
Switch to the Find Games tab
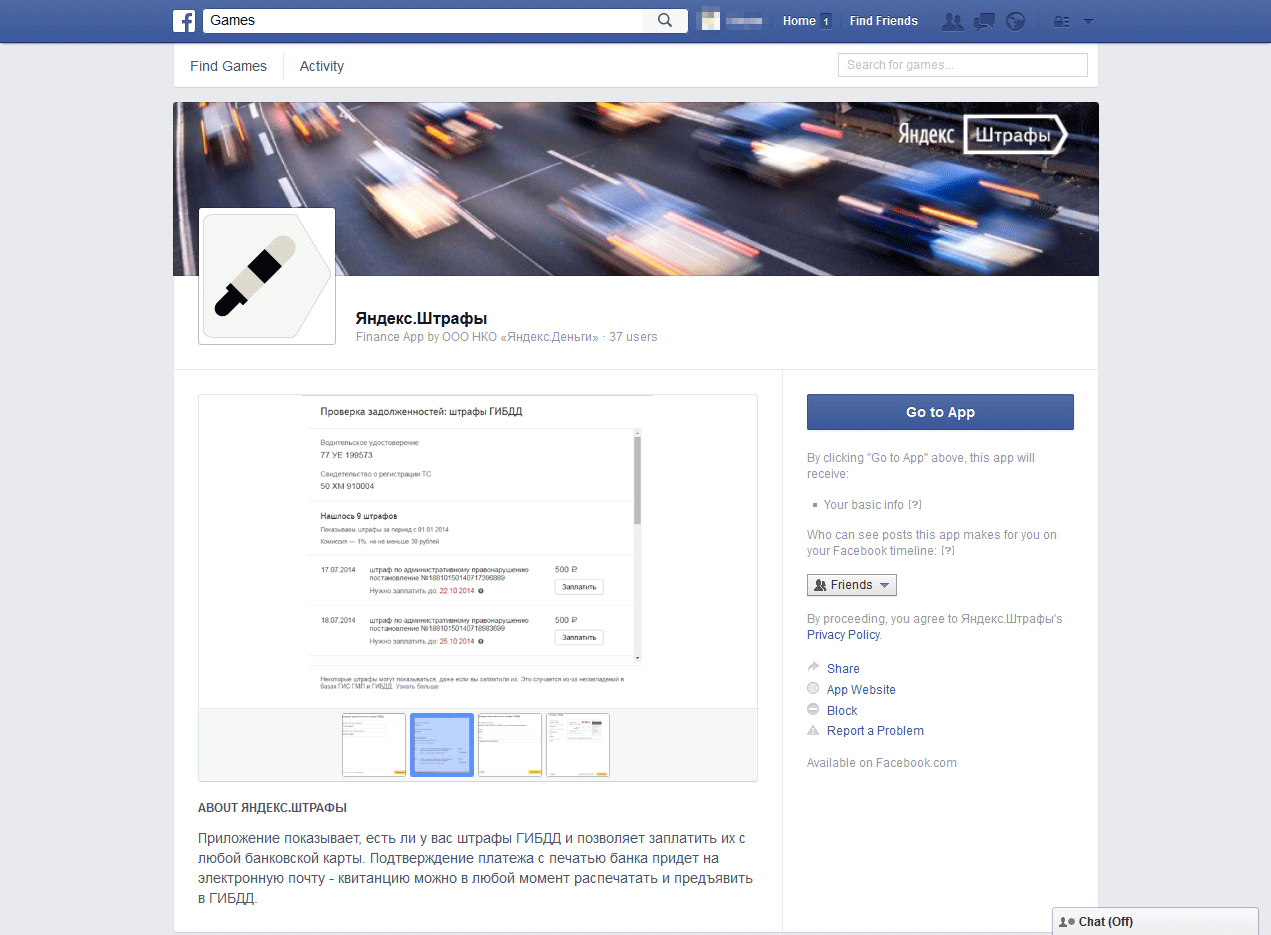(229, 66)
